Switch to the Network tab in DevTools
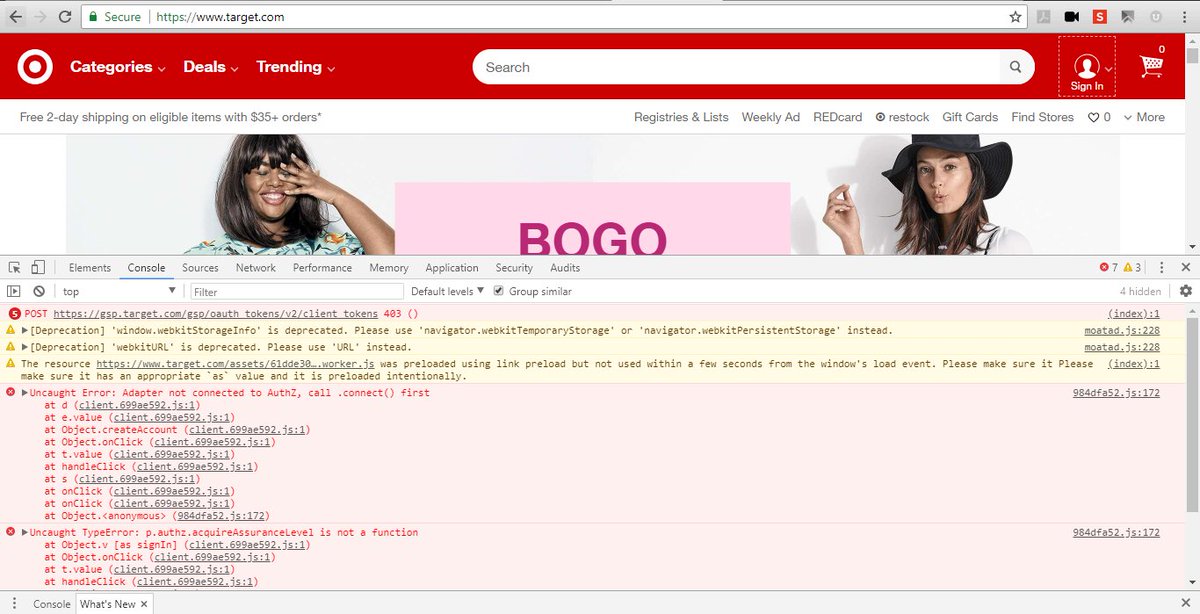 (x=255, y=267)
